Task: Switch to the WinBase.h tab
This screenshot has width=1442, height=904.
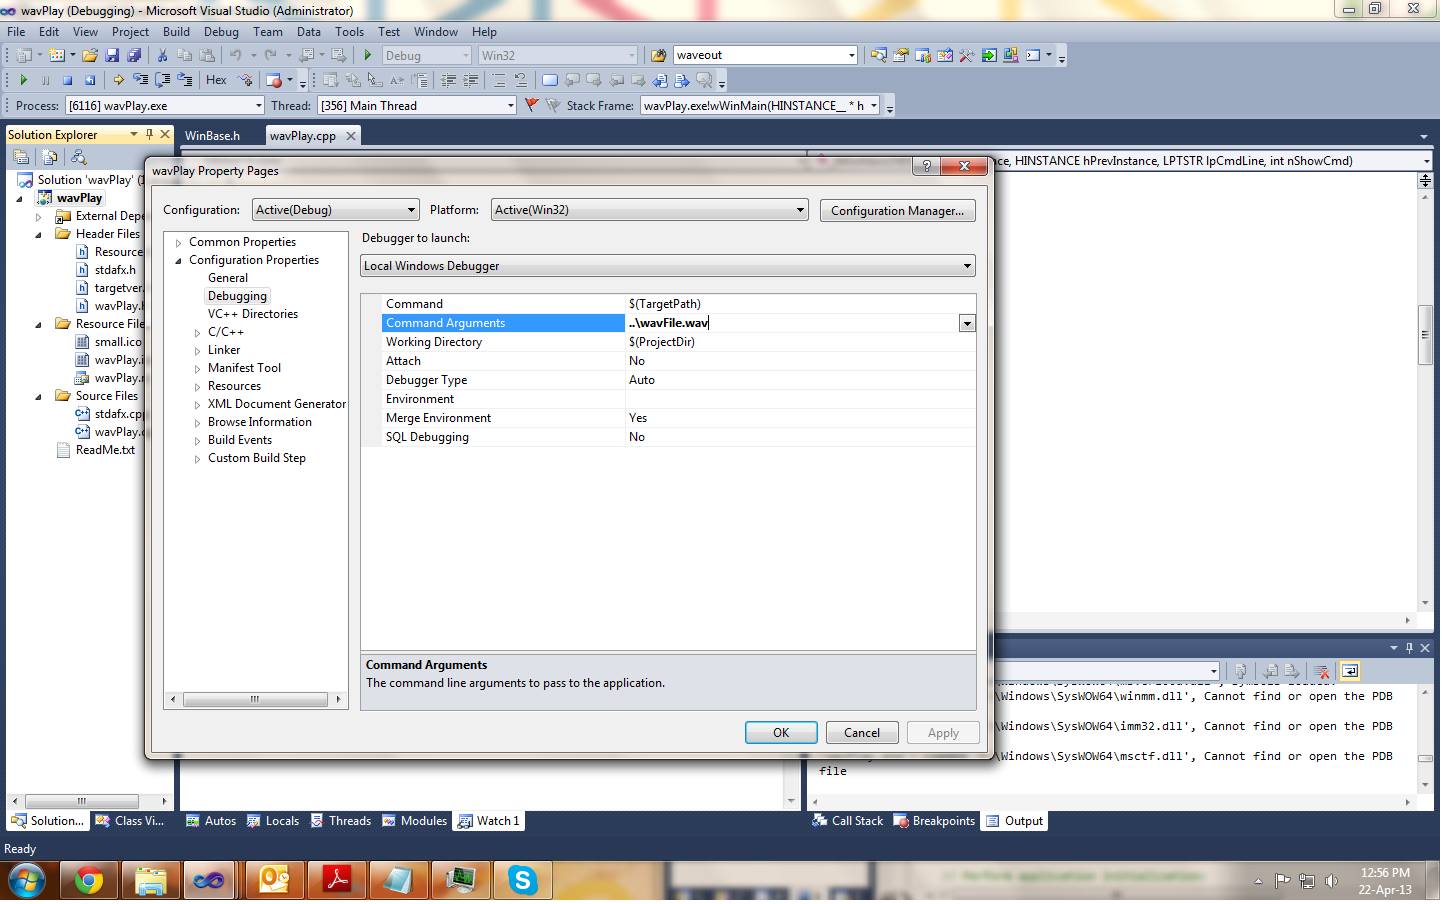Action: point(213,136)
